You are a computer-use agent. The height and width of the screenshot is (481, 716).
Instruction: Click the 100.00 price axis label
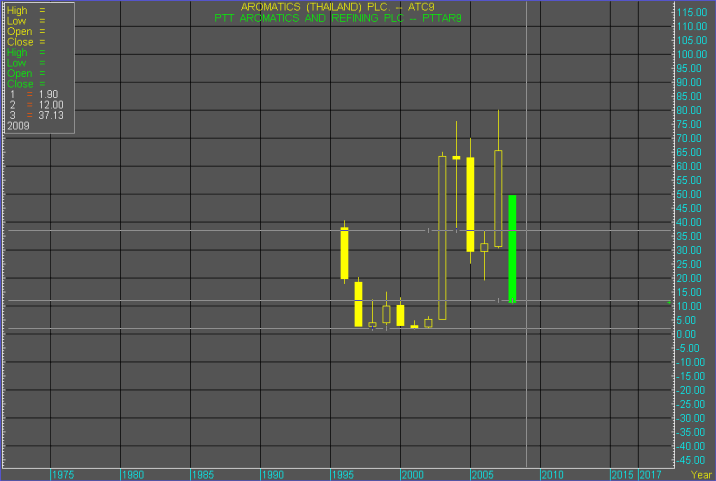tap(691, 54)
